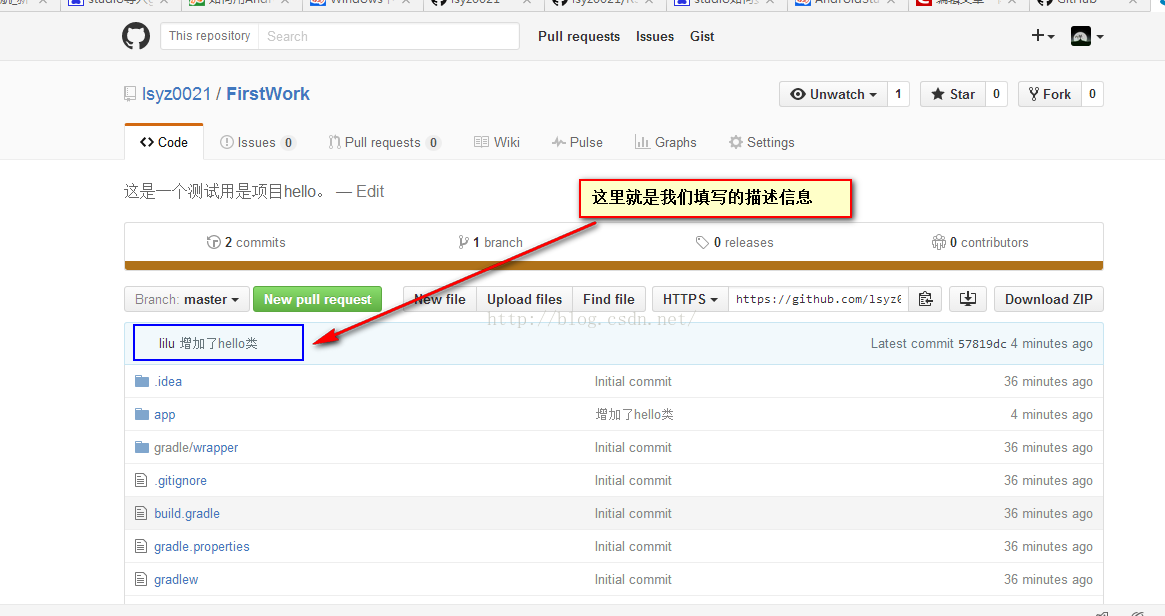This screenshot has height=616, width=1165.
Task: Copy clone URL with the clipboard icon
Action: tap(925, 299)
